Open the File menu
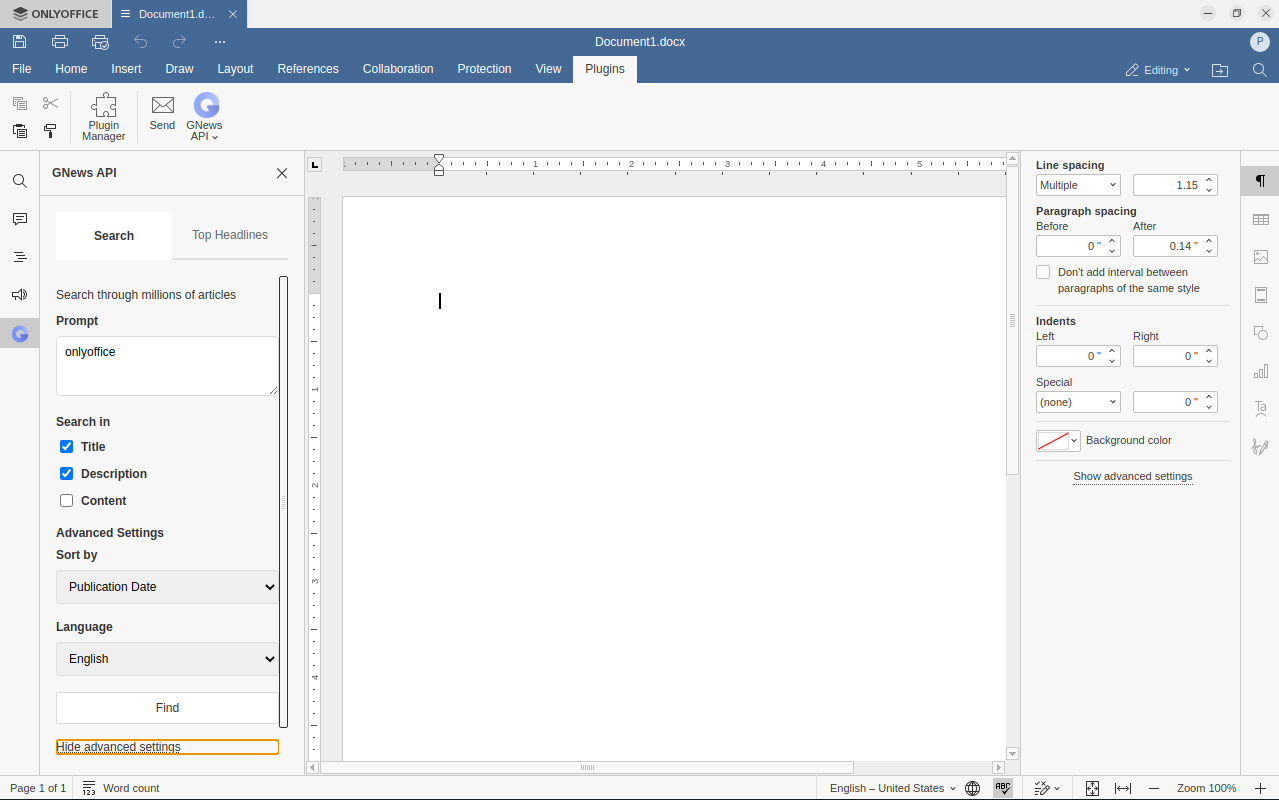This screenshot has width=1279, height=800. 22,69
